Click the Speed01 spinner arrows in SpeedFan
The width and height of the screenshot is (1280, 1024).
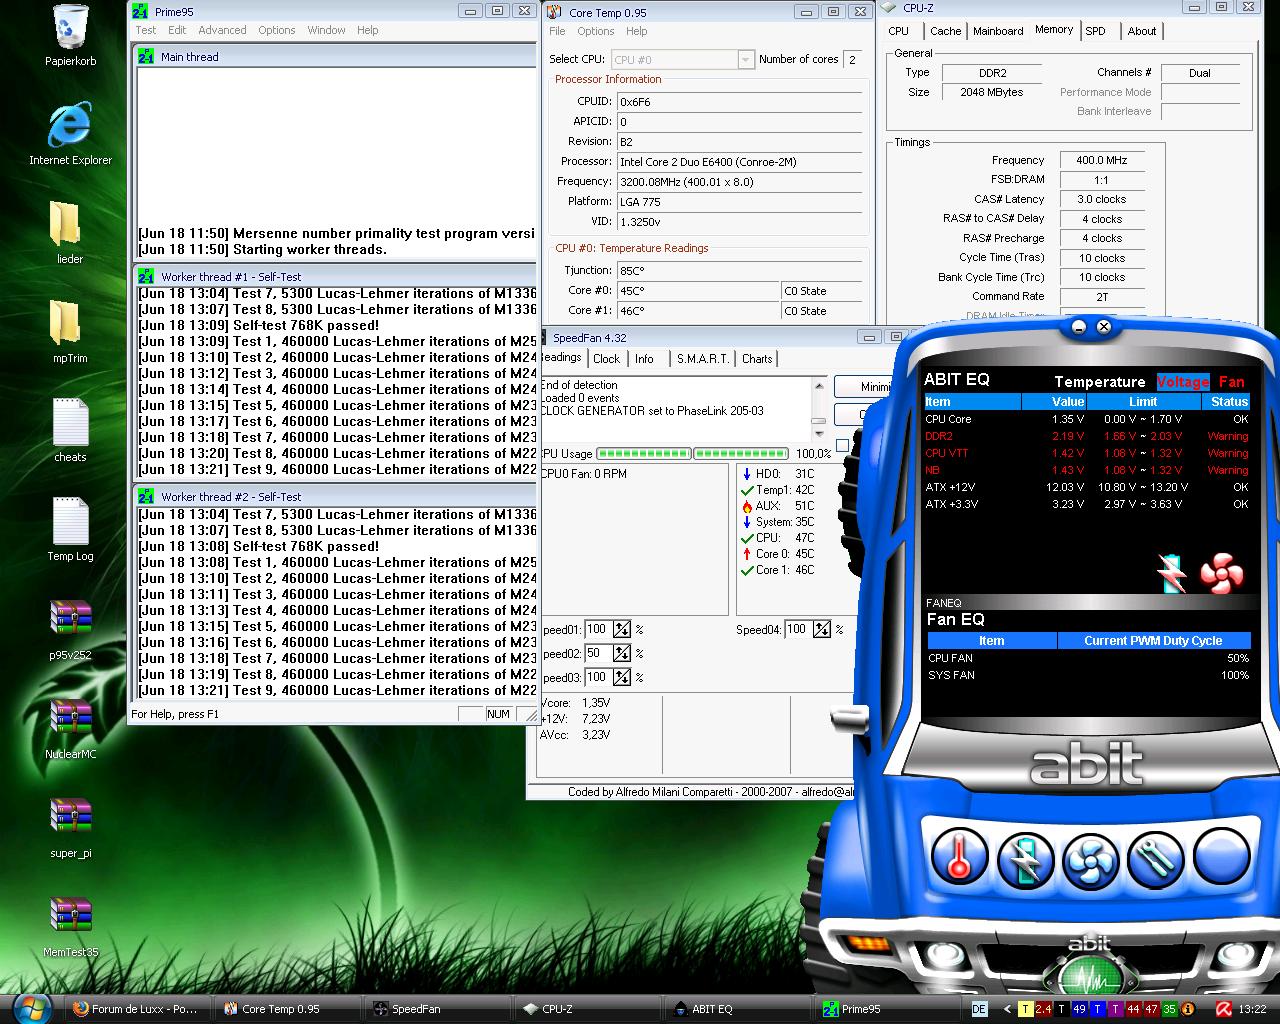(x=622, y=629)
